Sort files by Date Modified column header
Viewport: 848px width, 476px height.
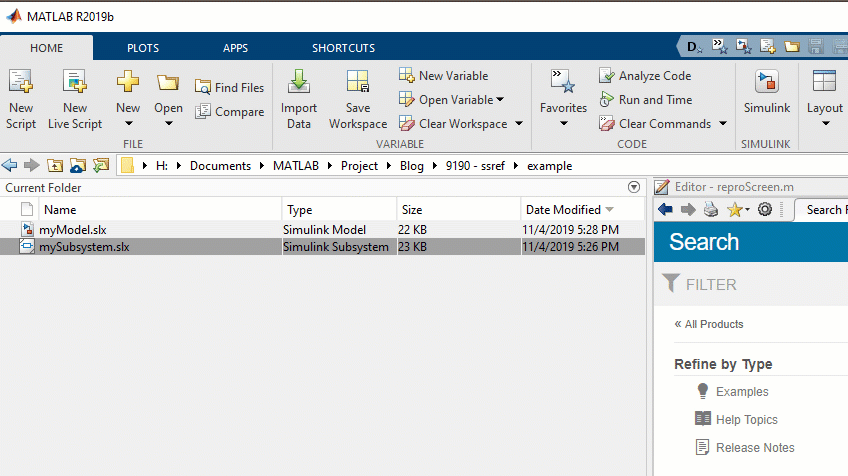[562, 210]
